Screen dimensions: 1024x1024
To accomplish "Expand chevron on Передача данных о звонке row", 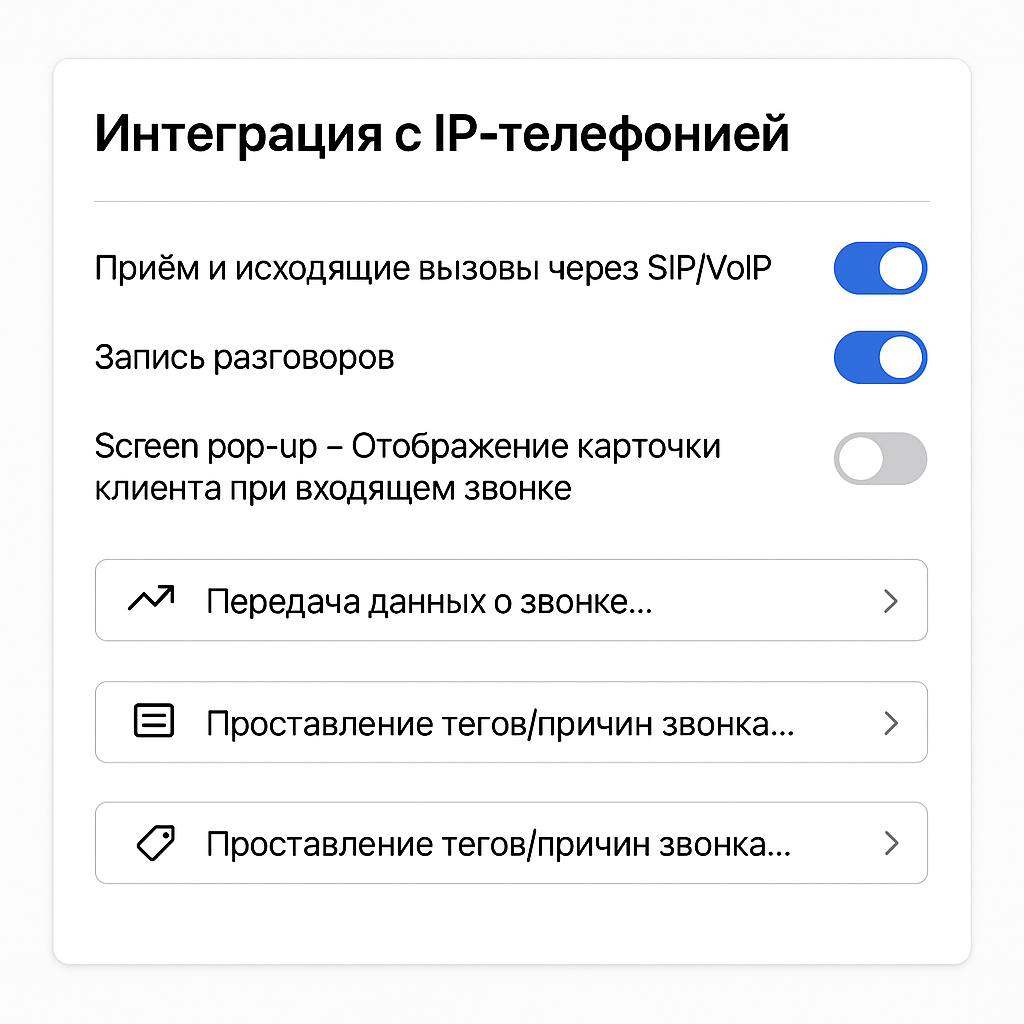I will click(x=891, y=601).
